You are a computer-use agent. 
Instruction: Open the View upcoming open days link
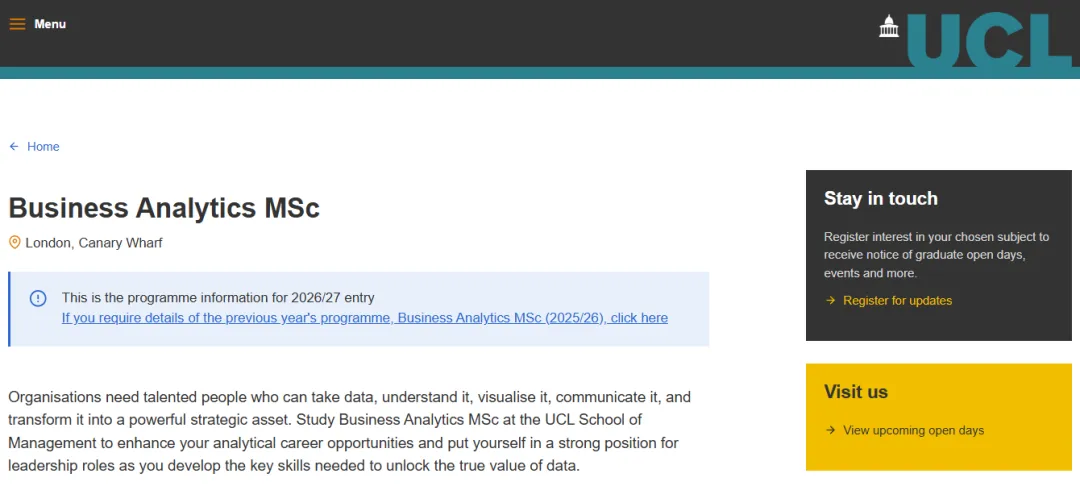click(913, 431)
